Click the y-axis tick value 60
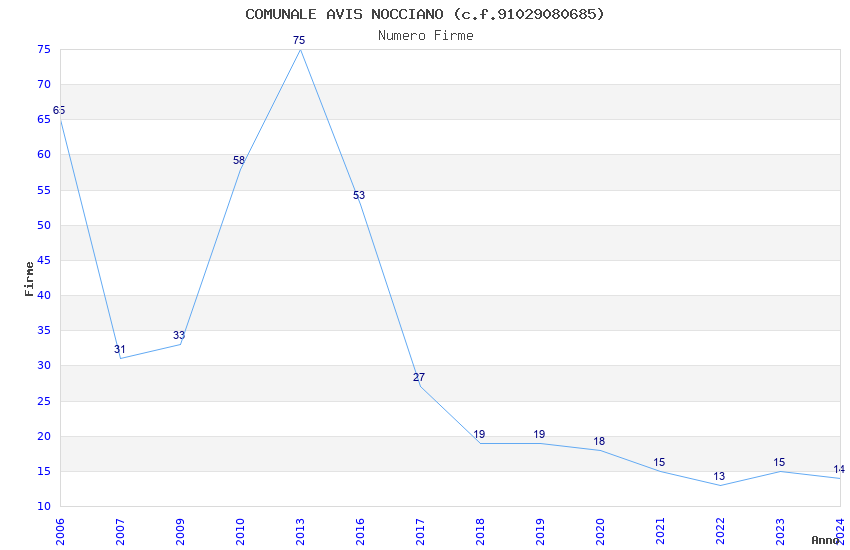Viewport: 850px width, 550px height. (x=44, y=154)
